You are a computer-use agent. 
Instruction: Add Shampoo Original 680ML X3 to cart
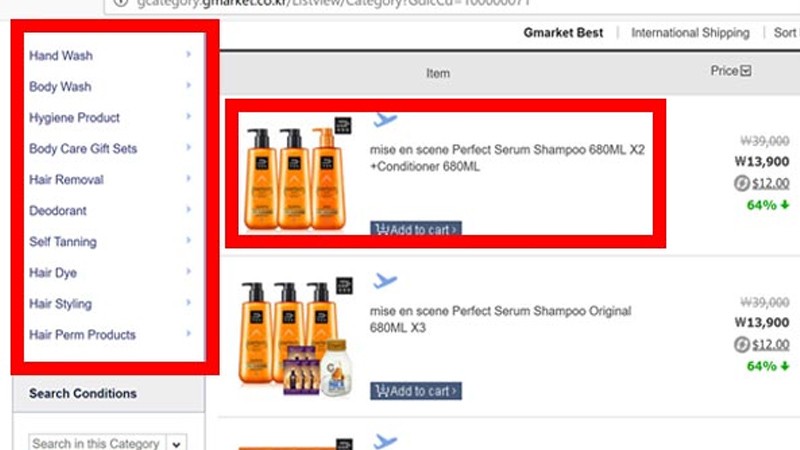click(x=416, y=391)
